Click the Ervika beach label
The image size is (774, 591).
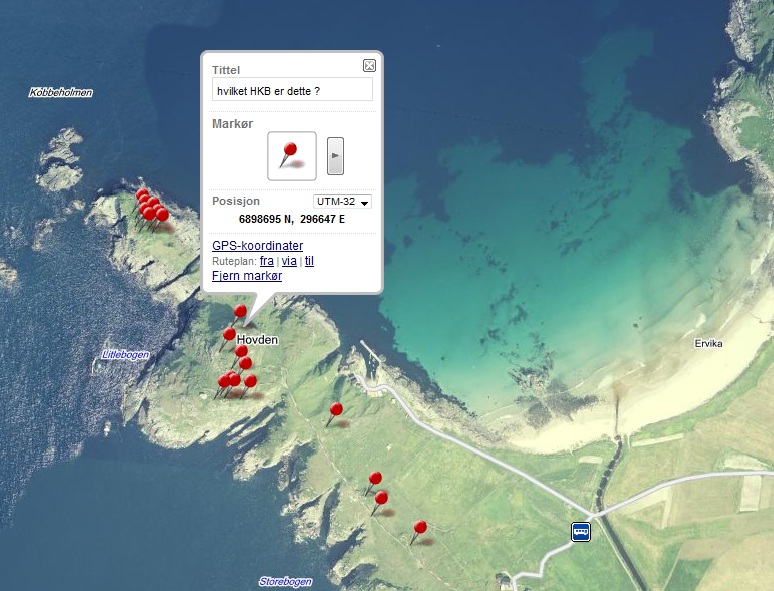tap(708, 344)
